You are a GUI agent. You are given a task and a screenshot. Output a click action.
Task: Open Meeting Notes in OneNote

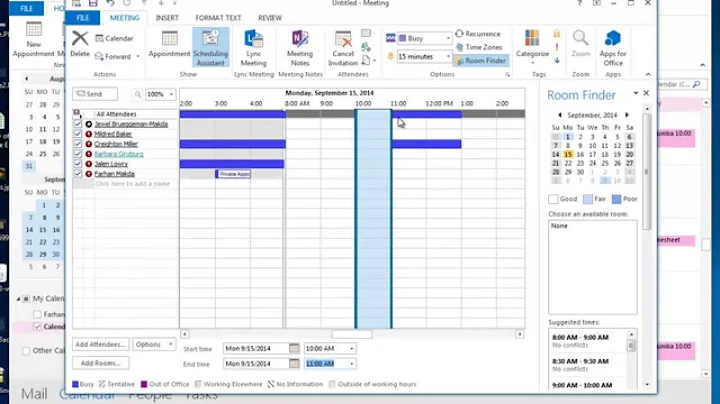[x=300, y=48]
